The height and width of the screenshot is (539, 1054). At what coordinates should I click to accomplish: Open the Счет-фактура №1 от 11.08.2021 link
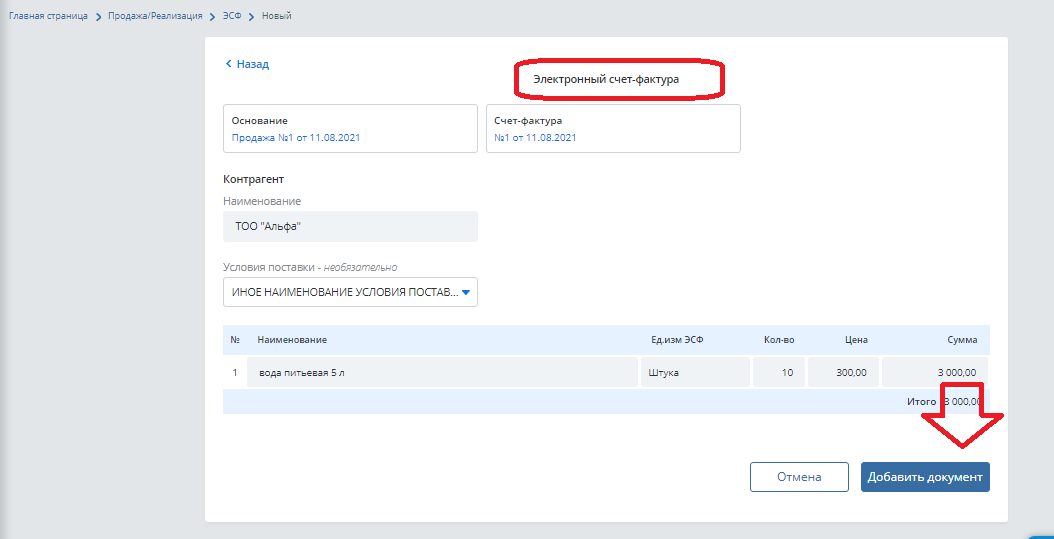pos(535,138)
